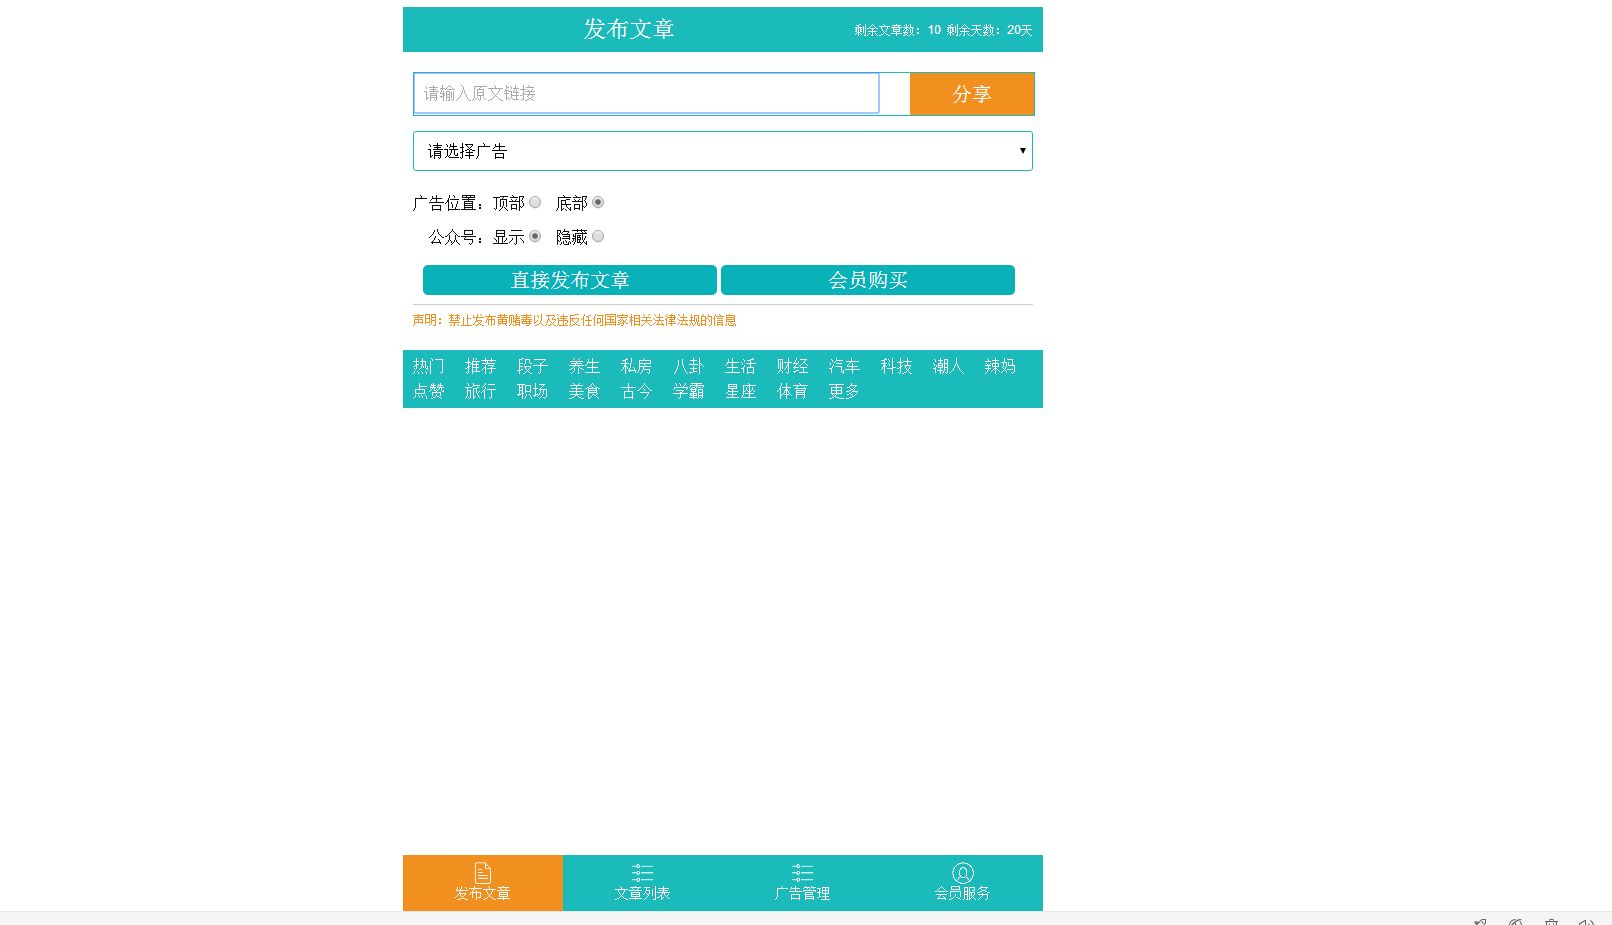The image size is (1612, 925).
Task: Open the 热门 category
Action: pyautogui.click(x=429, y=366)
